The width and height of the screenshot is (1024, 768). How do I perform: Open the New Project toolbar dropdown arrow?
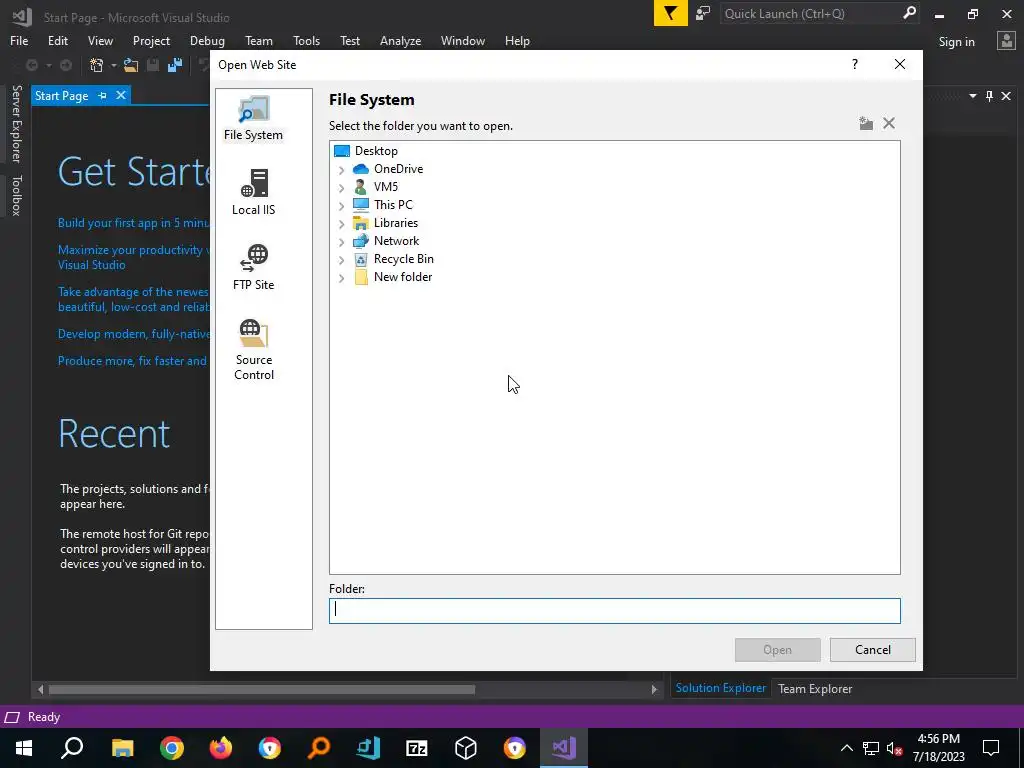tap(113, 65)
